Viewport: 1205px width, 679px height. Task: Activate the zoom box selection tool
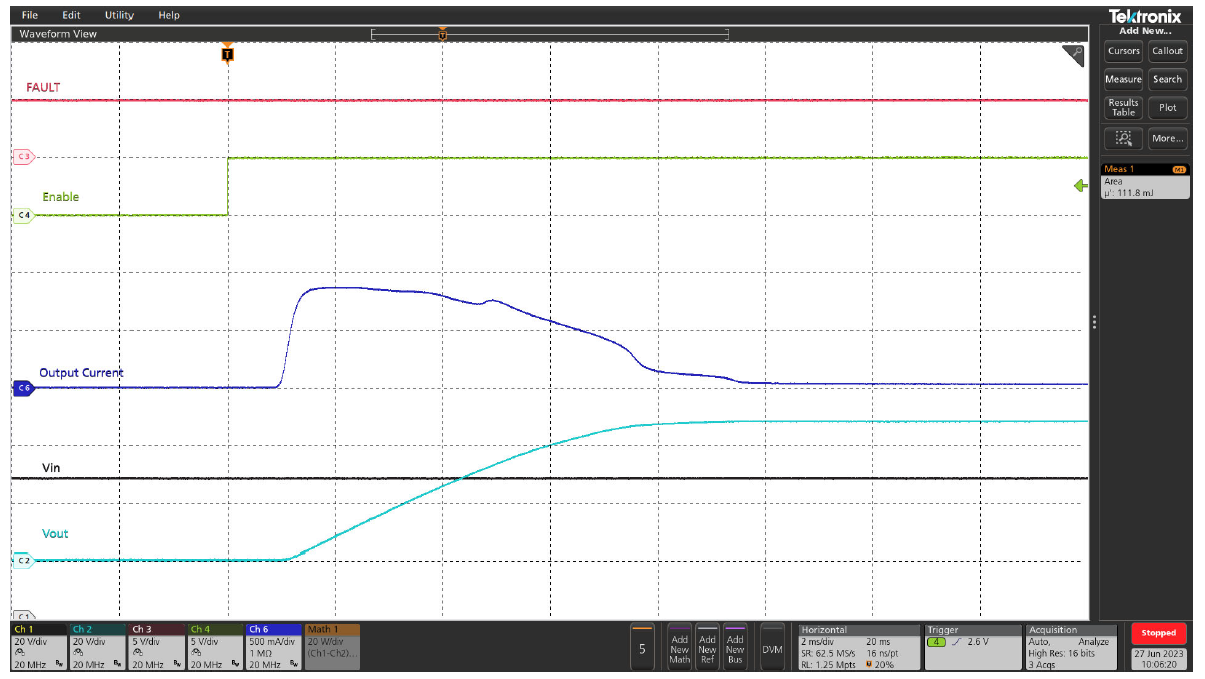[1123, 139]
